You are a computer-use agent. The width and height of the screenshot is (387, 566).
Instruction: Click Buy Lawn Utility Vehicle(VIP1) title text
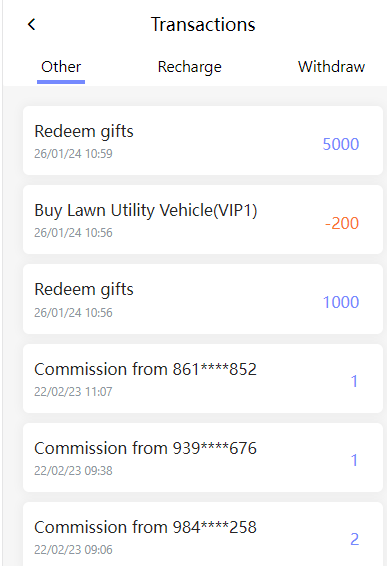[x=146, y=210]
